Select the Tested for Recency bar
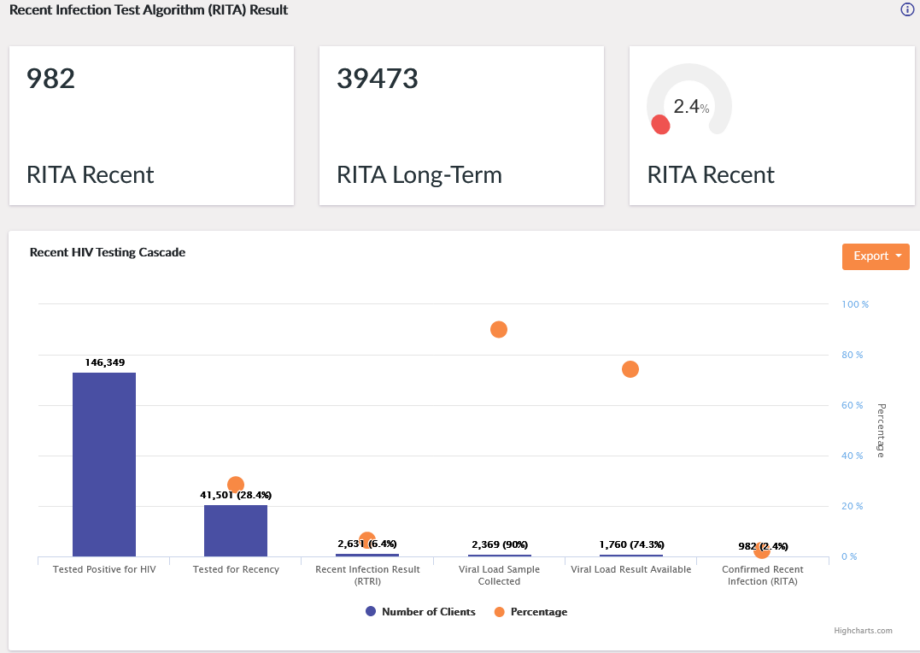The height and width of the screenshot is (653, 920). click(x=235, y=531)
